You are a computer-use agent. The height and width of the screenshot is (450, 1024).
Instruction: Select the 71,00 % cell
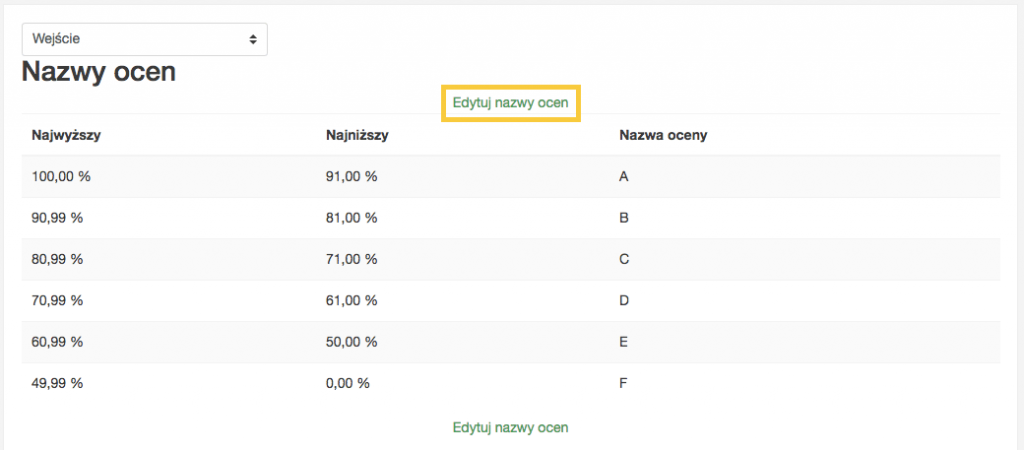(351, 259)
